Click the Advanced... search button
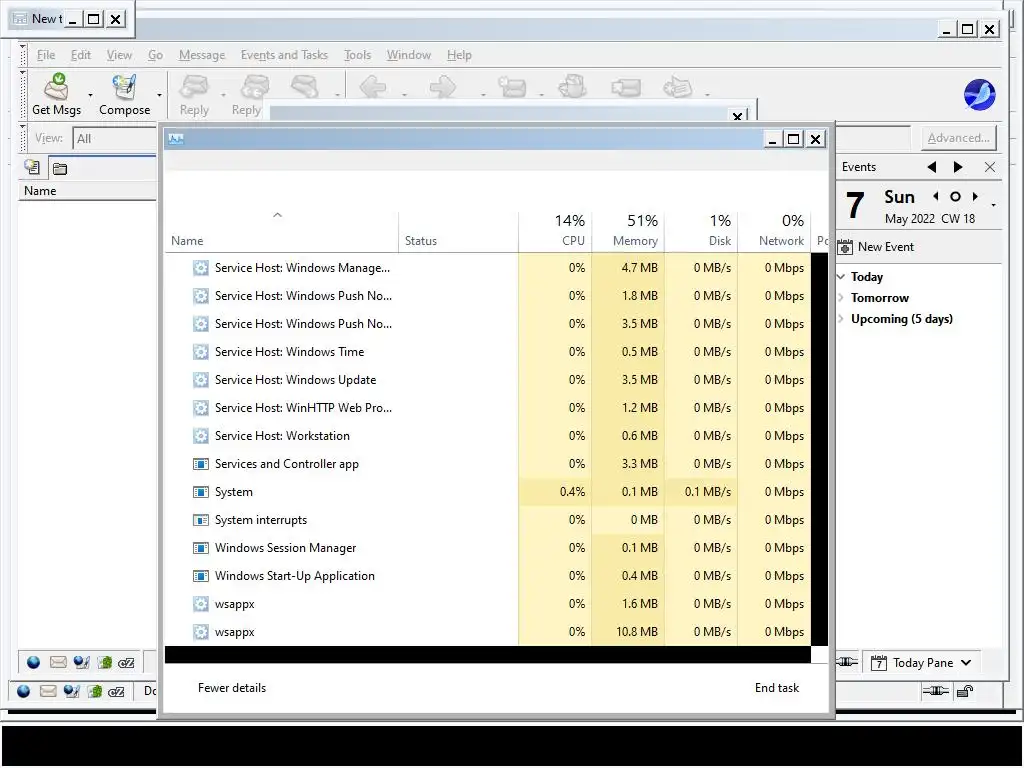The height and width of the screenshot is (768, 1024). pos(958,138)
